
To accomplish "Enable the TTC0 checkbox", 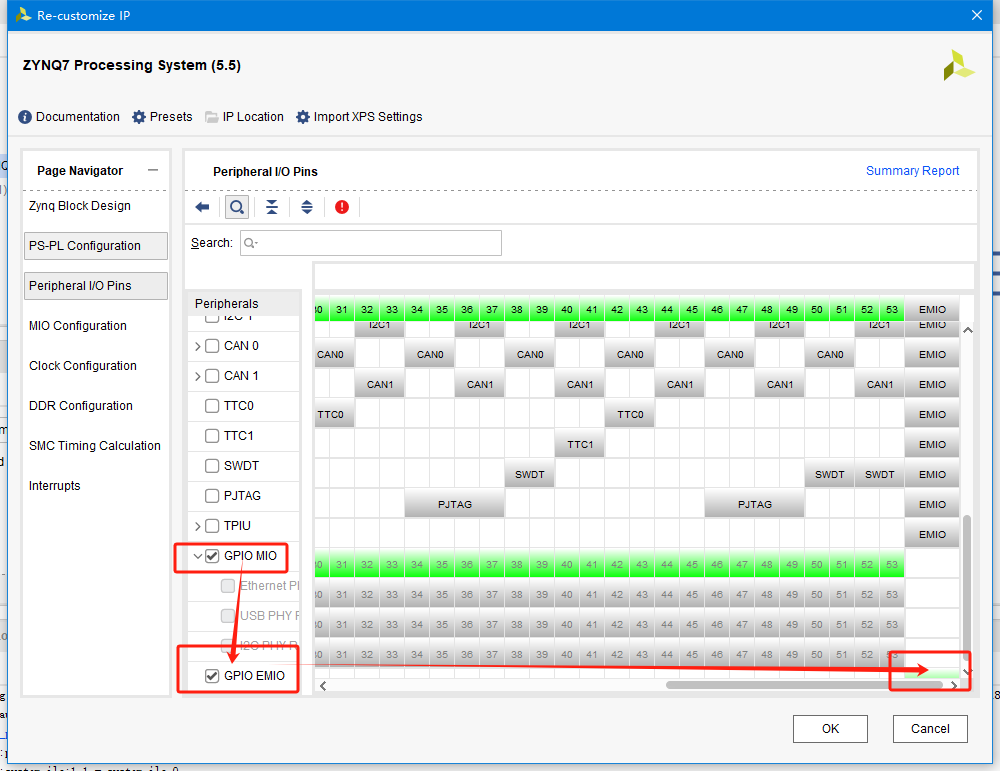I will (x=212, y=406).
